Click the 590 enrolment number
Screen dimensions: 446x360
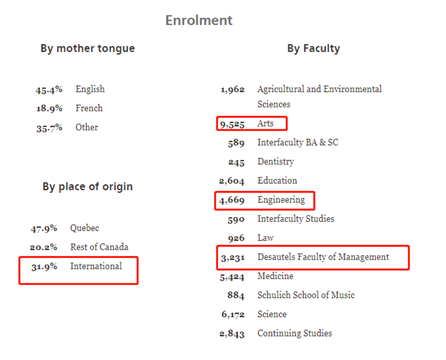pyautogui.click(x=236, y=220)
